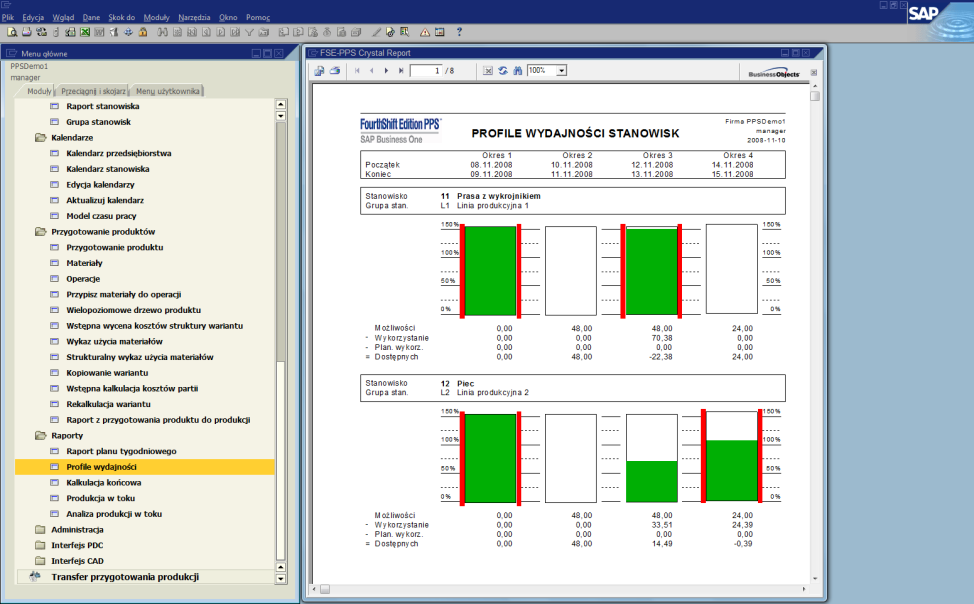Click the Stop Loading icon in report toolbar
This screenshot has height=604, width=974.
coord(488,71)
